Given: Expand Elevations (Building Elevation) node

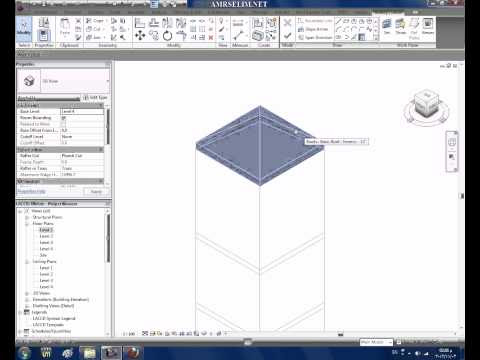Looking at the screenshot, I should (27, 300).
